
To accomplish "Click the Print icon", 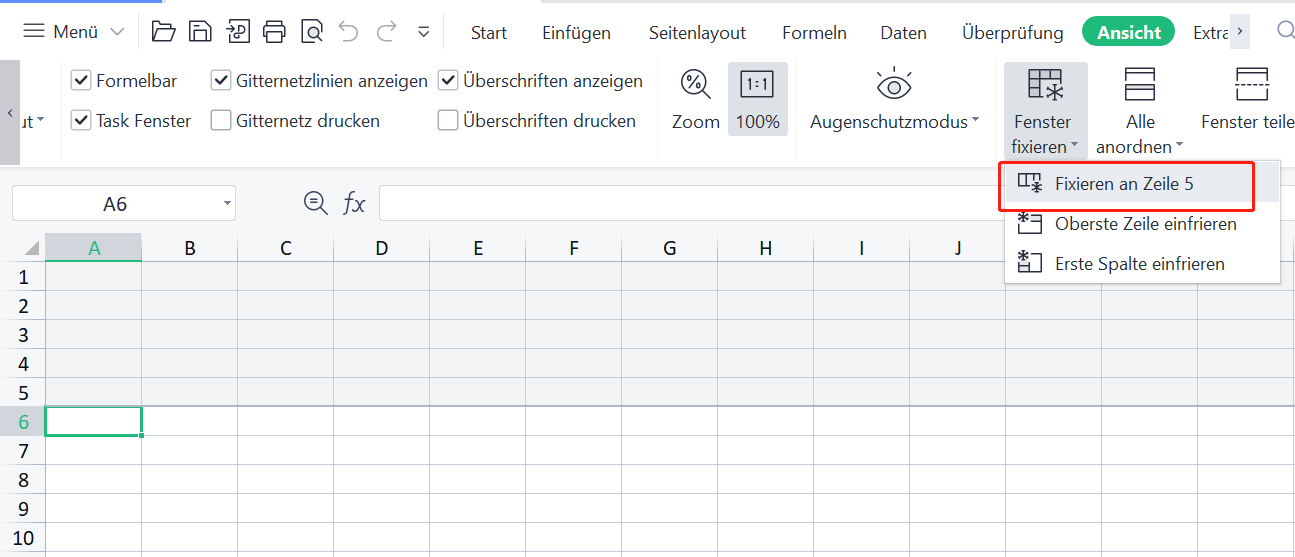I will [x=274, y=32].
